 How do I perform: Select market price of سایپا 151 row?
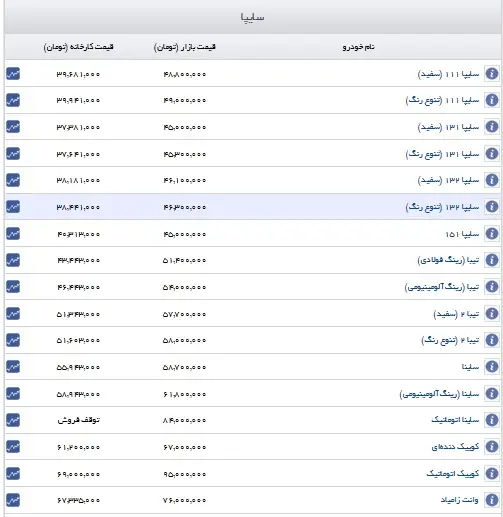coord(185,234)
